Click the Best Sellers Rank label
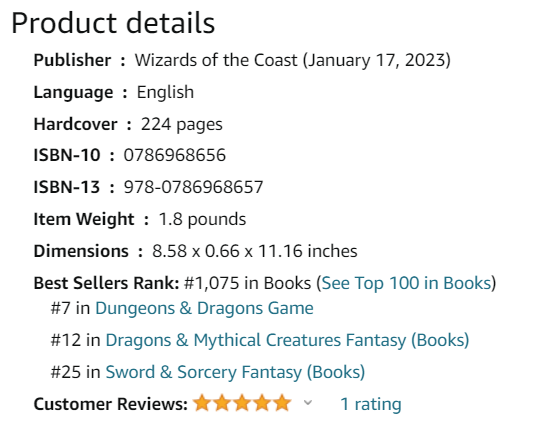536x435 pixels. (x=106, y=283)
